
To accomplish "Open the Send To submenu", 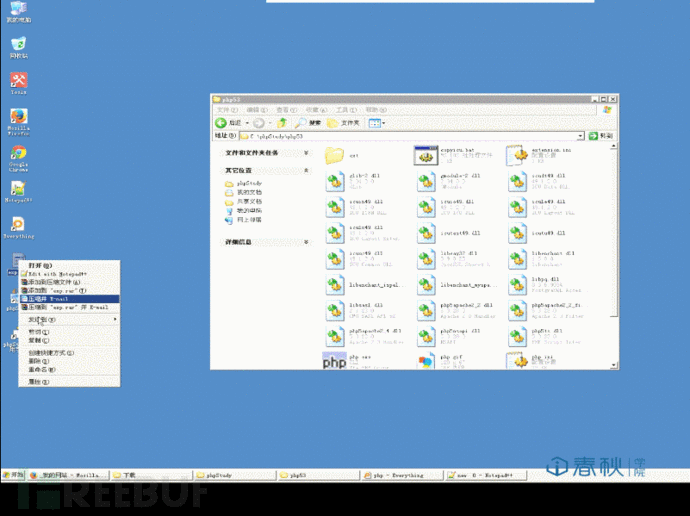I will (x=69, y=319).
